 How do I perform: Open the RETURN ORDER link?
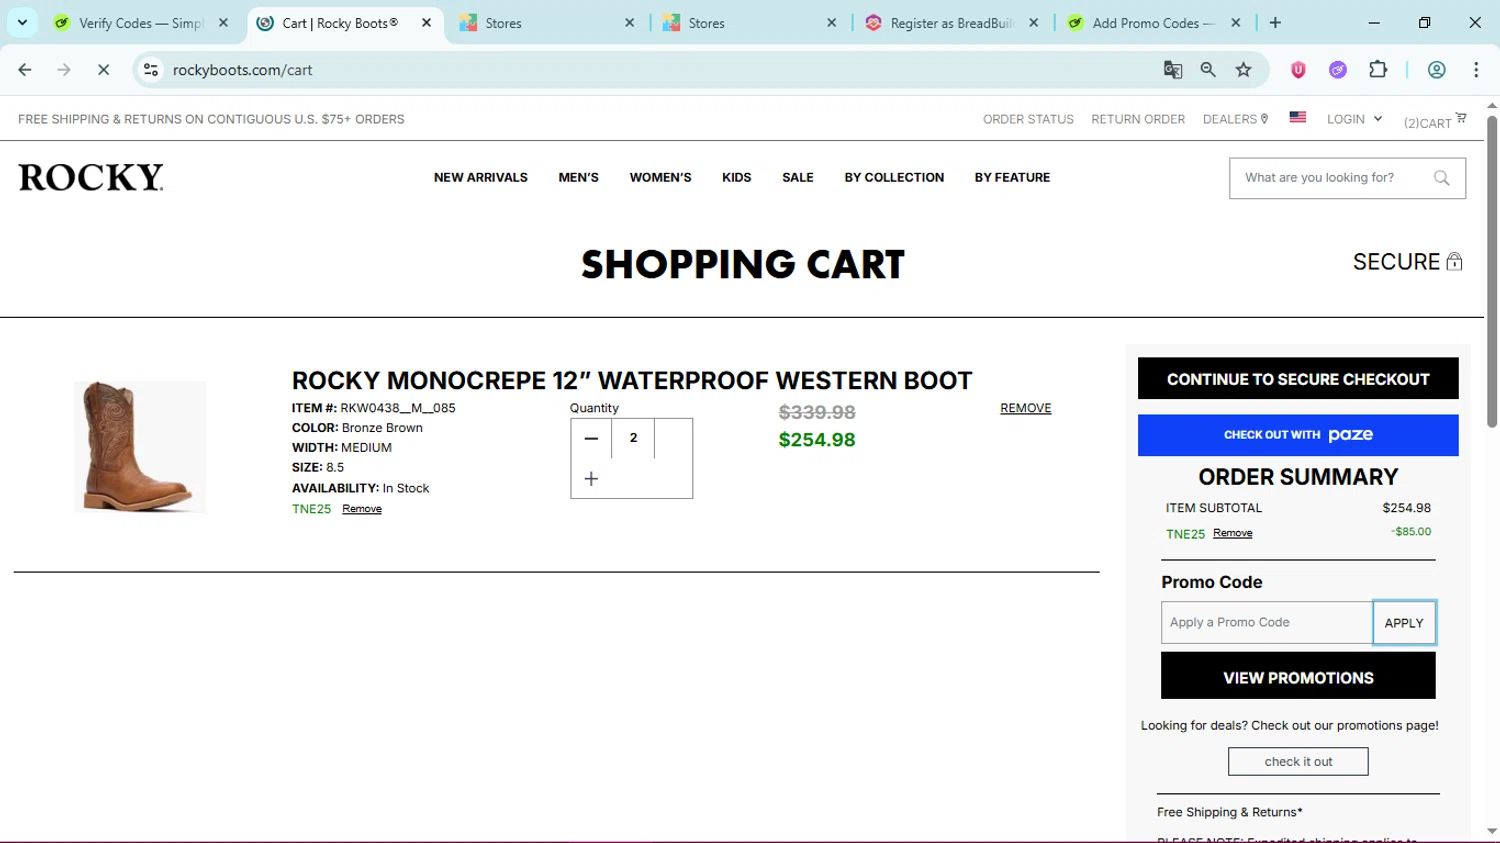tap(1138, 119)
